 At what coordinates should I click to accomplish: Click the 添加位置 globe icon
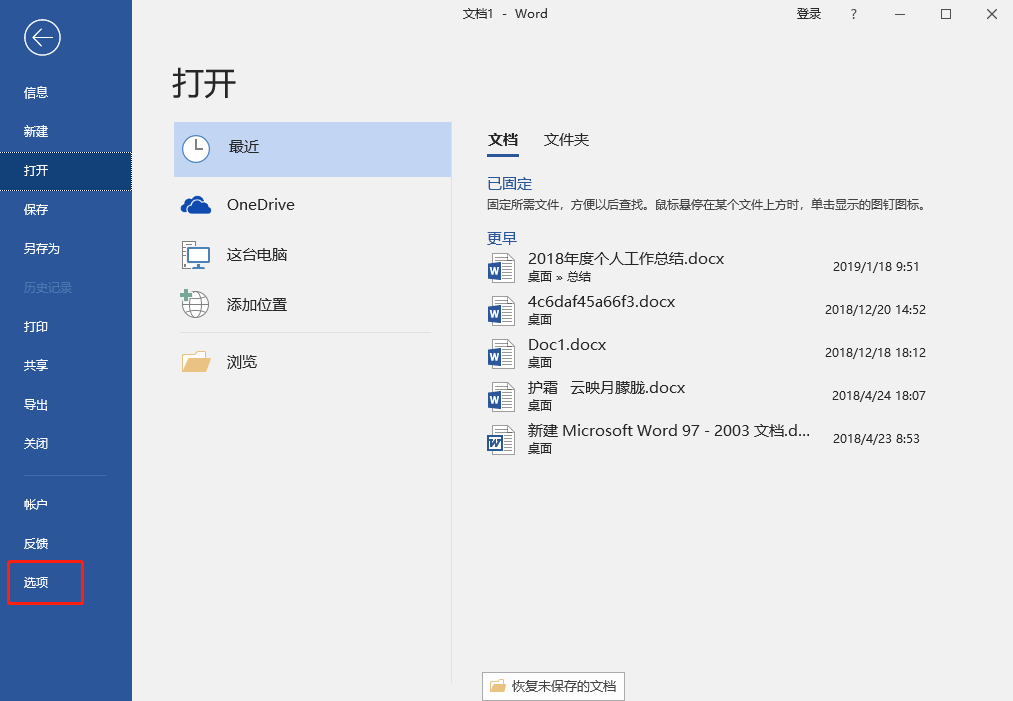click(195, 304)
